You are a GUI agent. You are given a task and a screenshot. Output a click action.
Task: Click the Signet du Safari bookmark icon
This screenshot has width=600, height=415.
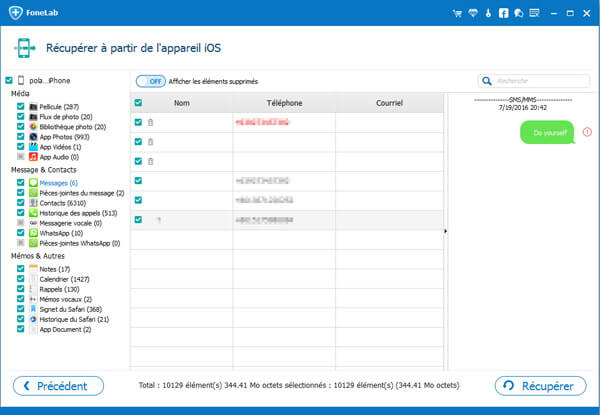coord(33,309)
